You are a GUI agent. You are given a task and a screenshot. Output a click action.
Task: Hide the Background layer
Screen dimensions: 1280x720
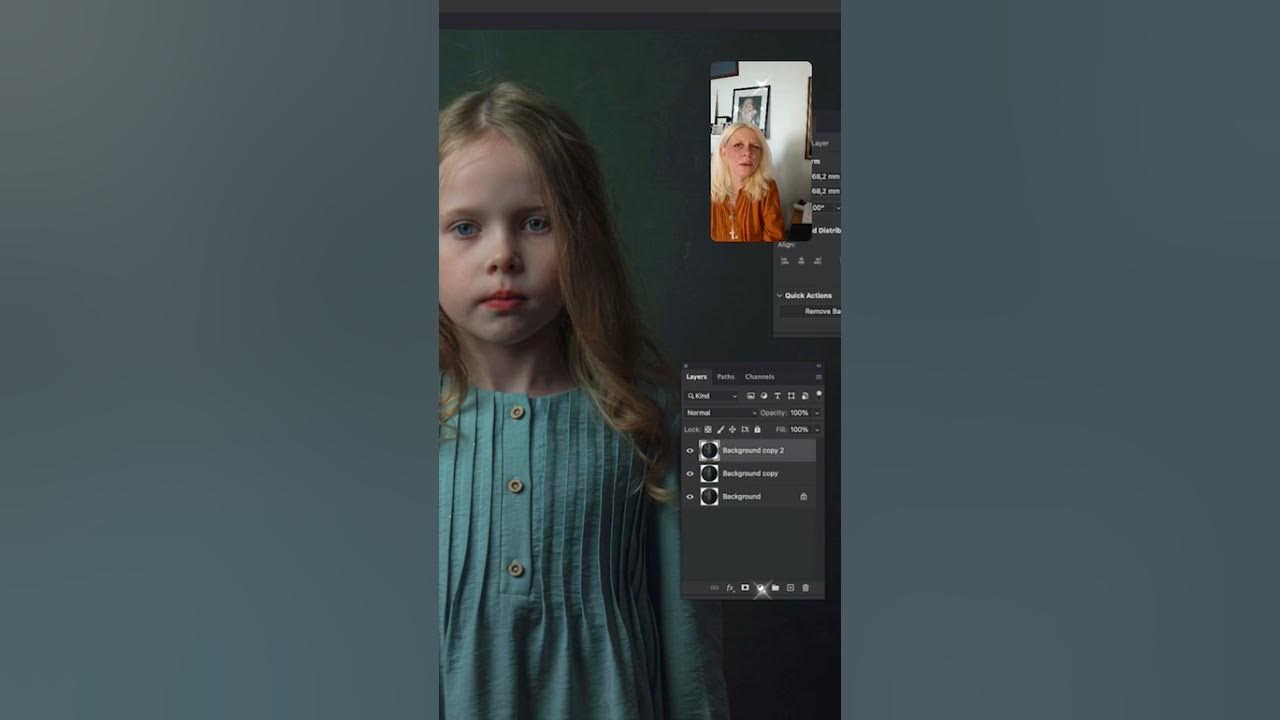pyautogui.click(x=690, y=497)
